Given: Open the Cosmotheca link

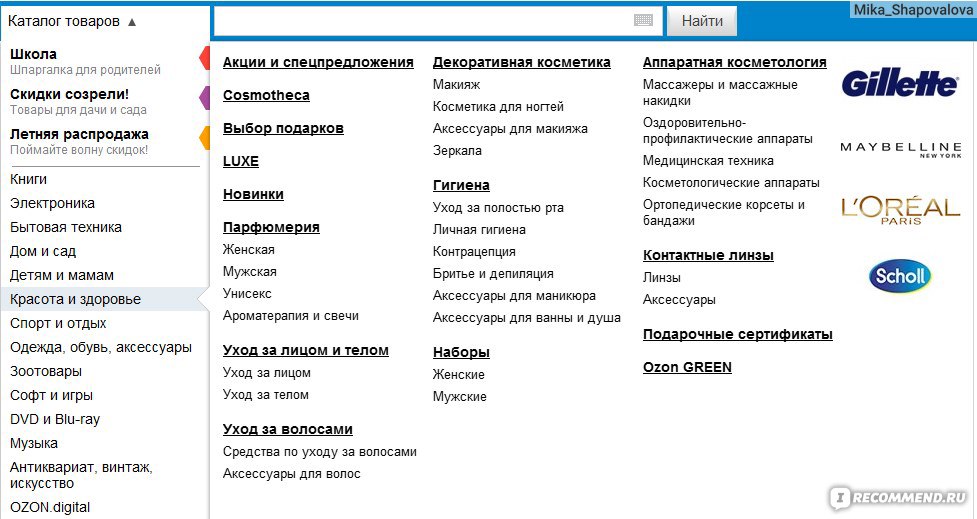Looking at the screenshot, I should click(x=266, y=95).
